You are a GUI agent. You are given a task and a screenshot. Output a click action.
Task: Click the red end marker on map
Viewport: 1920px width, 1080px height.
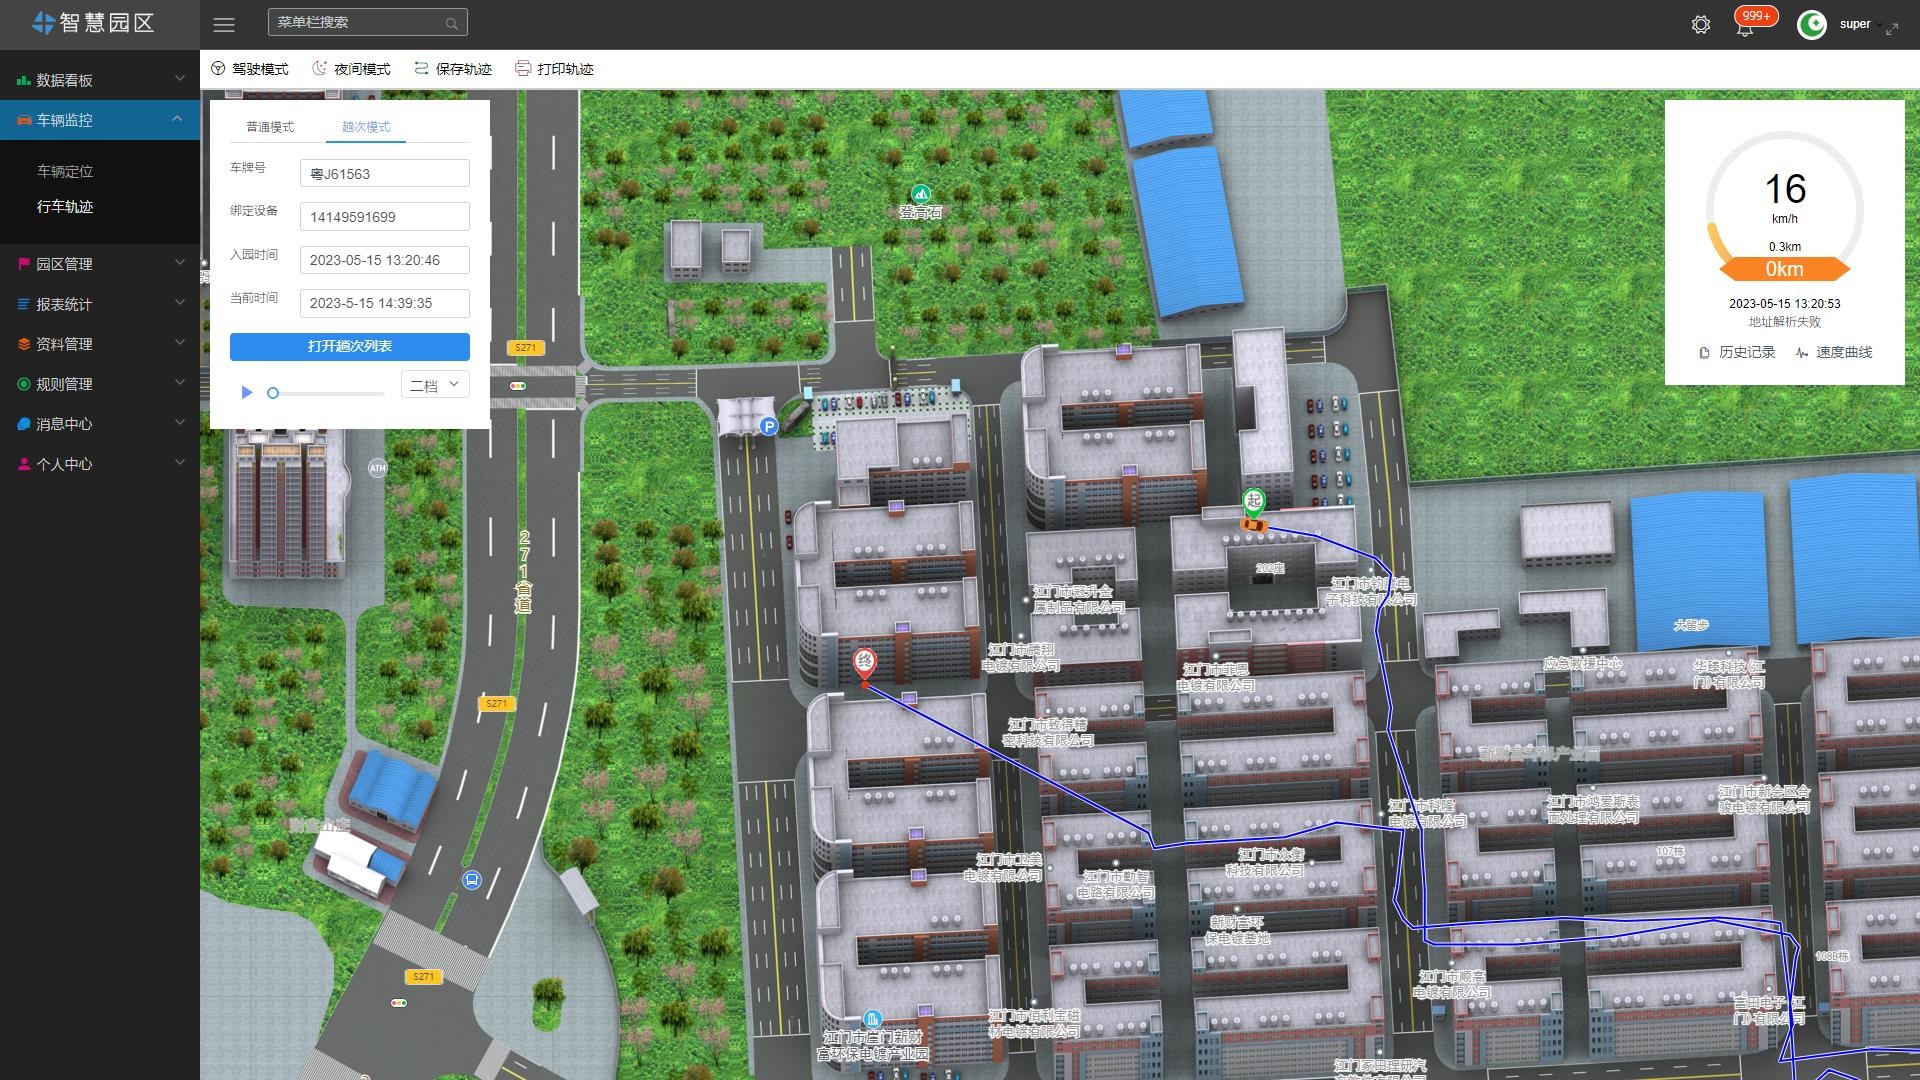pyautogui.click(x=864, y=662)
